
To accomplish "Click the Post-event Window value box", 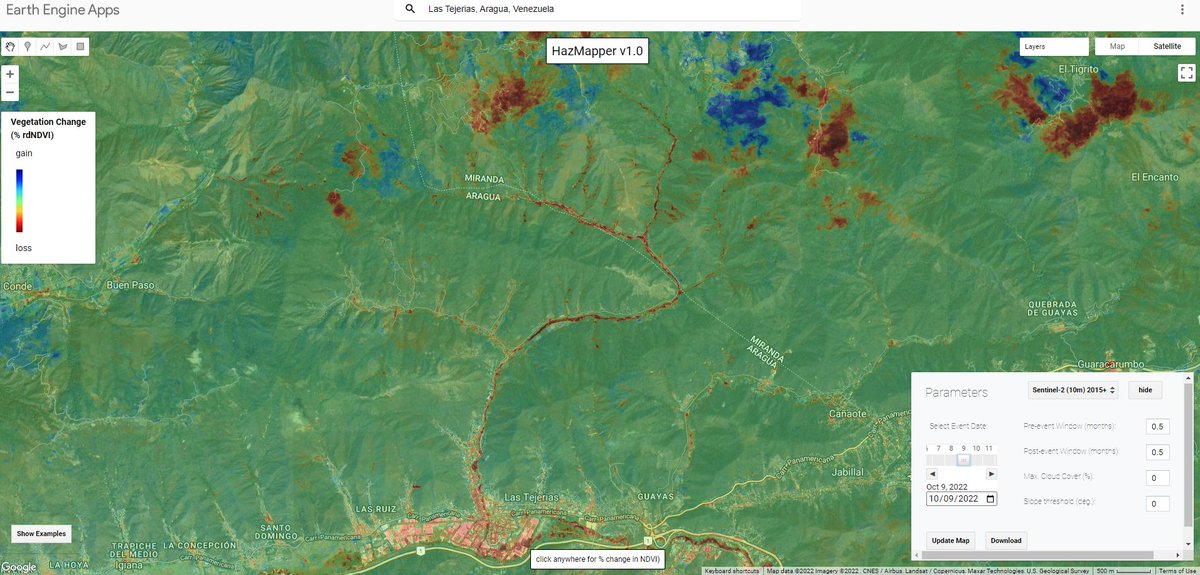I will (x=1157, y=452).
